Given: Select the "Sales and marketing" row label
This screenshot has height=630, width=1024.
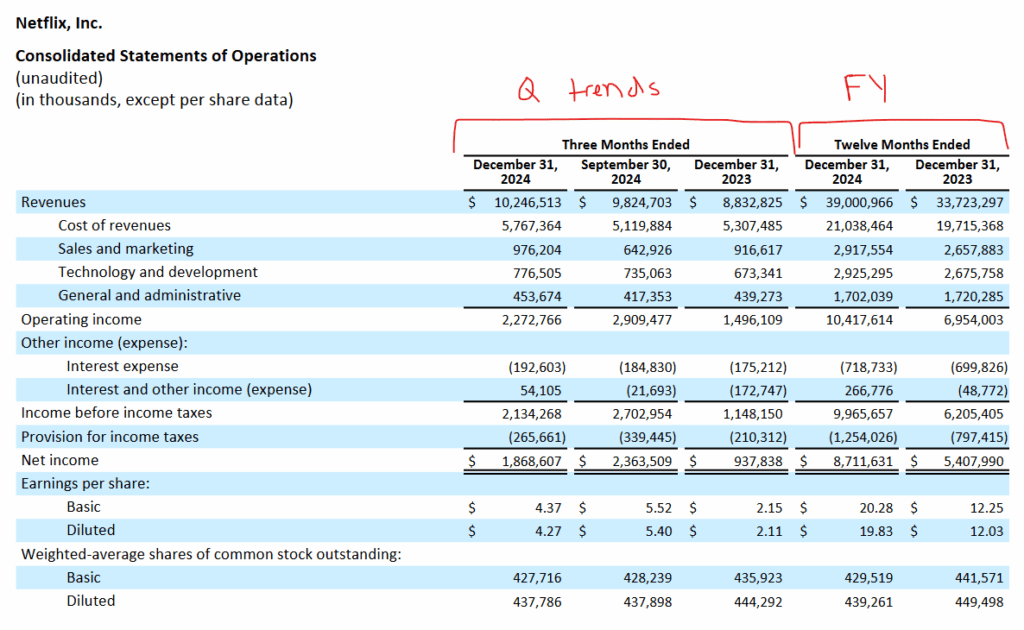Looking at the screenshot, I should click(x=125, y=249).
